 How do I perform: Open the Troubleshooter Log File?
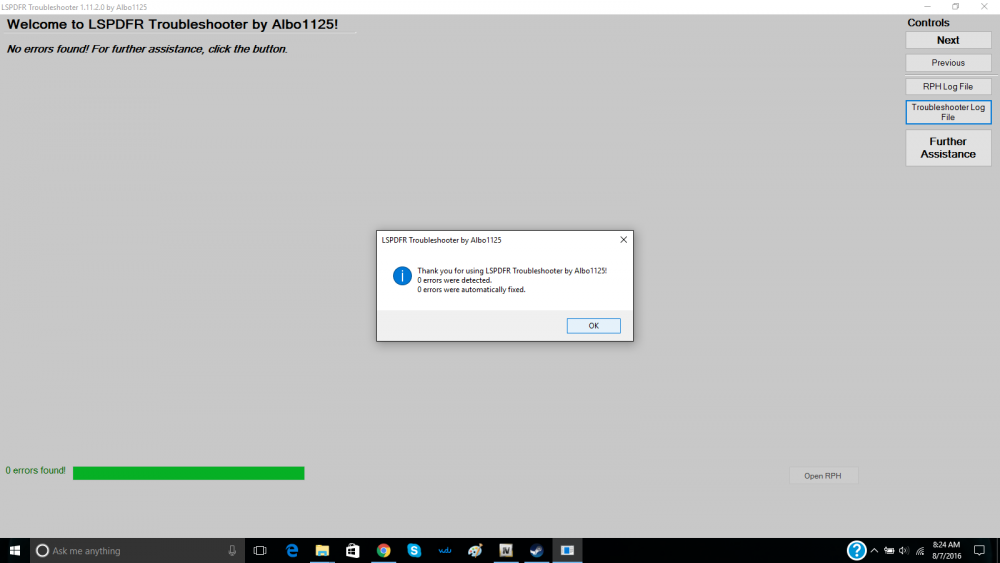[948, 112]
